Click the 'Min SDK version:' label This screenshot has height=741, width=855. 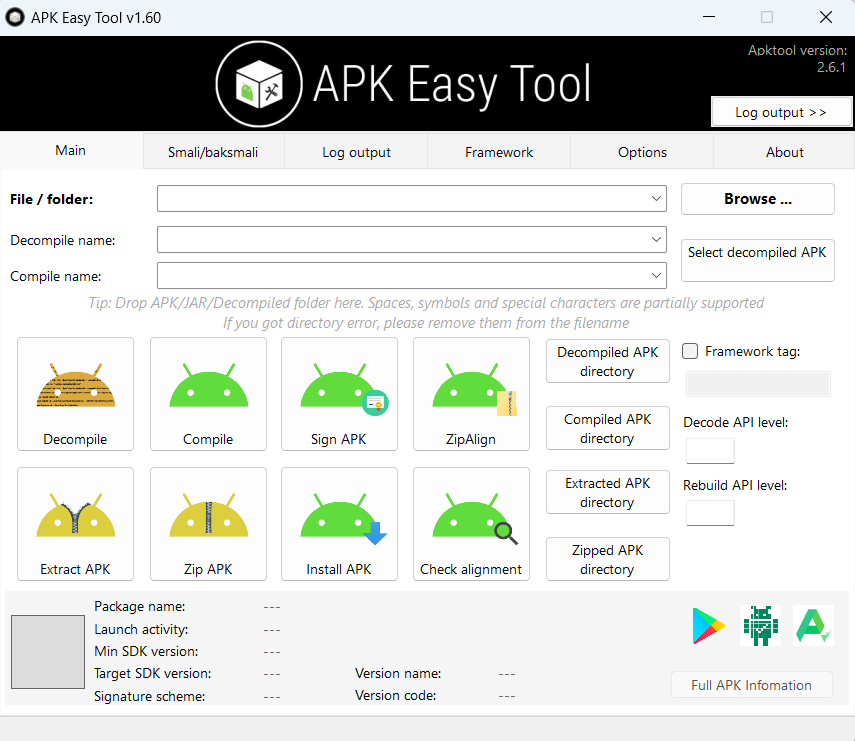click(x=146, y=651)
